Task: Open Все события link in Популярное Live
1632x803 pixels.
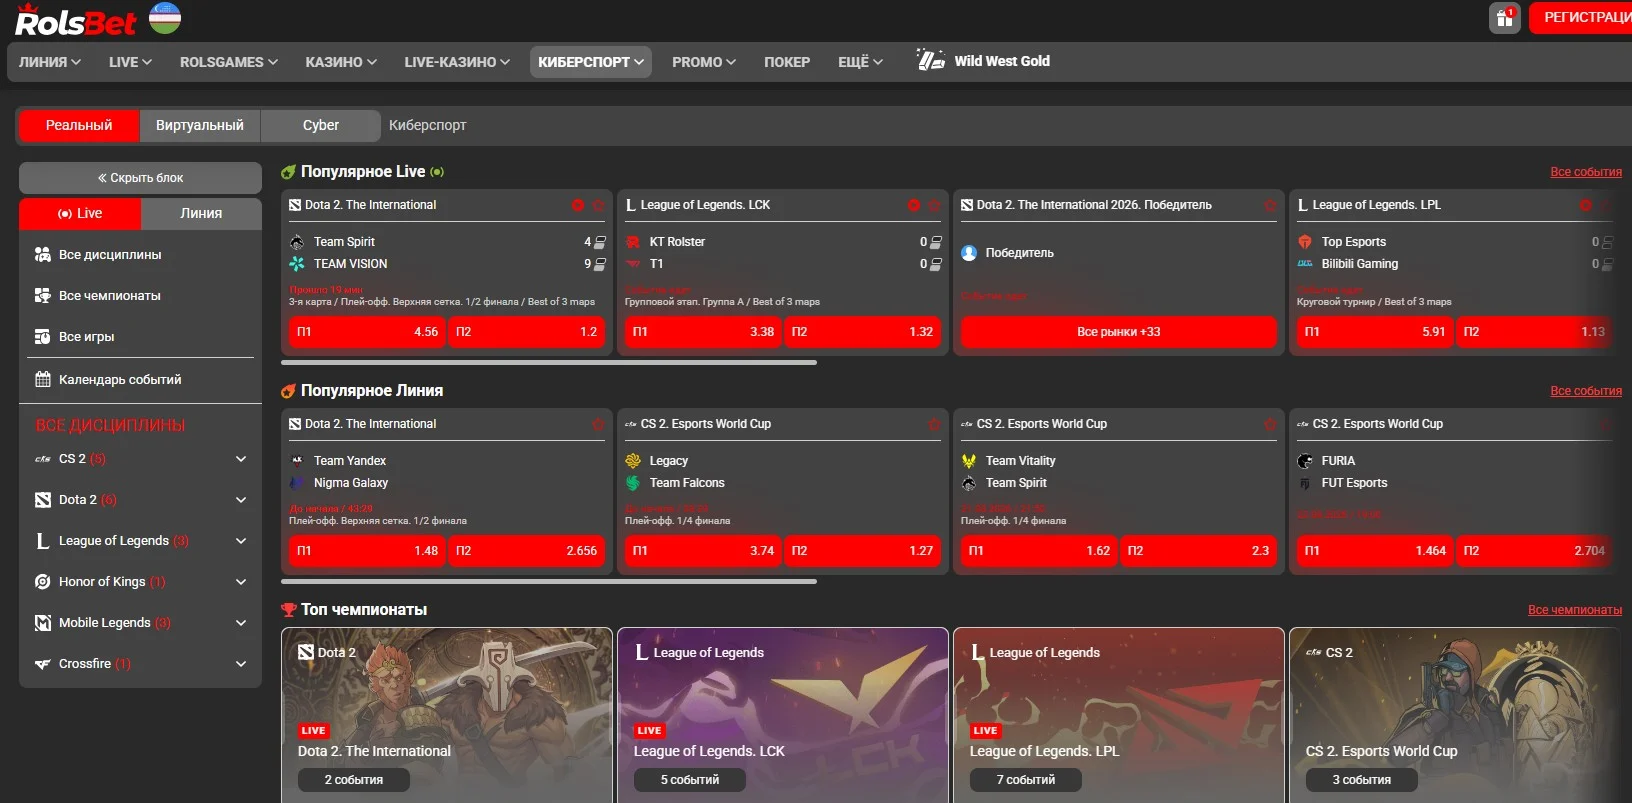Action: point(1586,172)
